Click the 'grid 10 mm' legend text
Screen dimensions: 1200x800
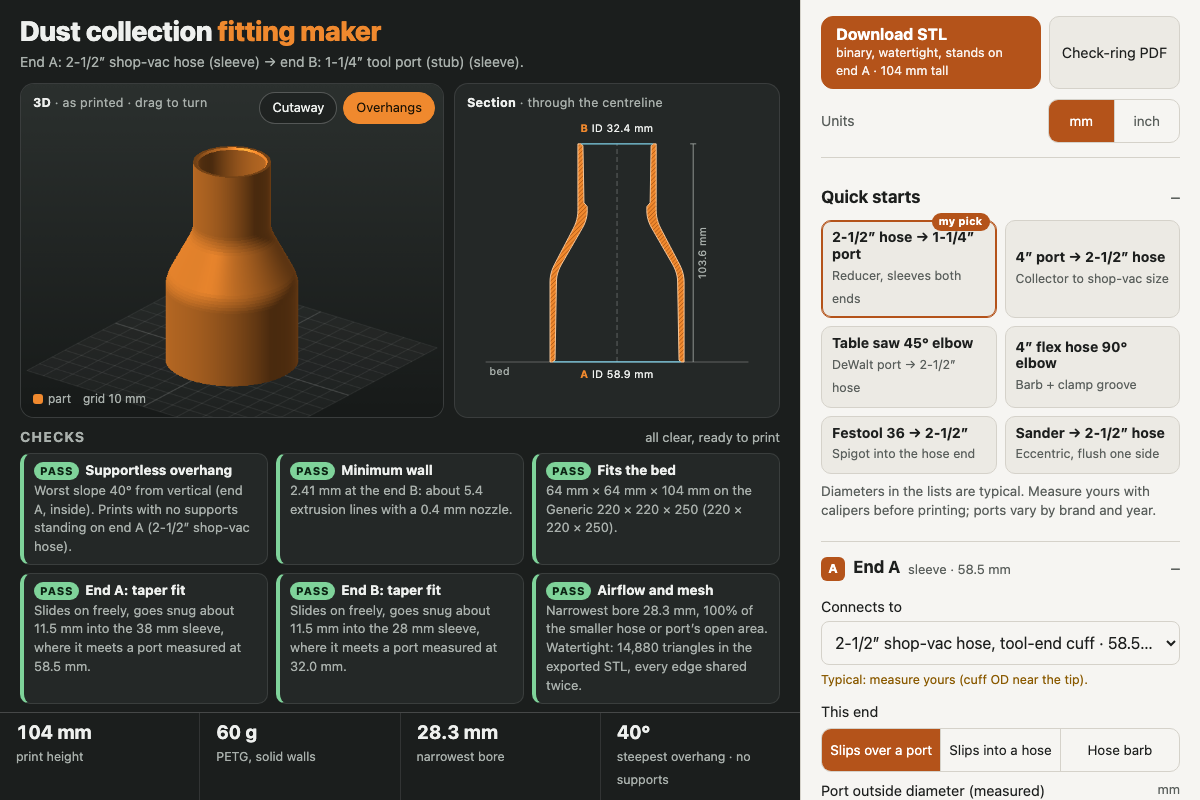114,399
